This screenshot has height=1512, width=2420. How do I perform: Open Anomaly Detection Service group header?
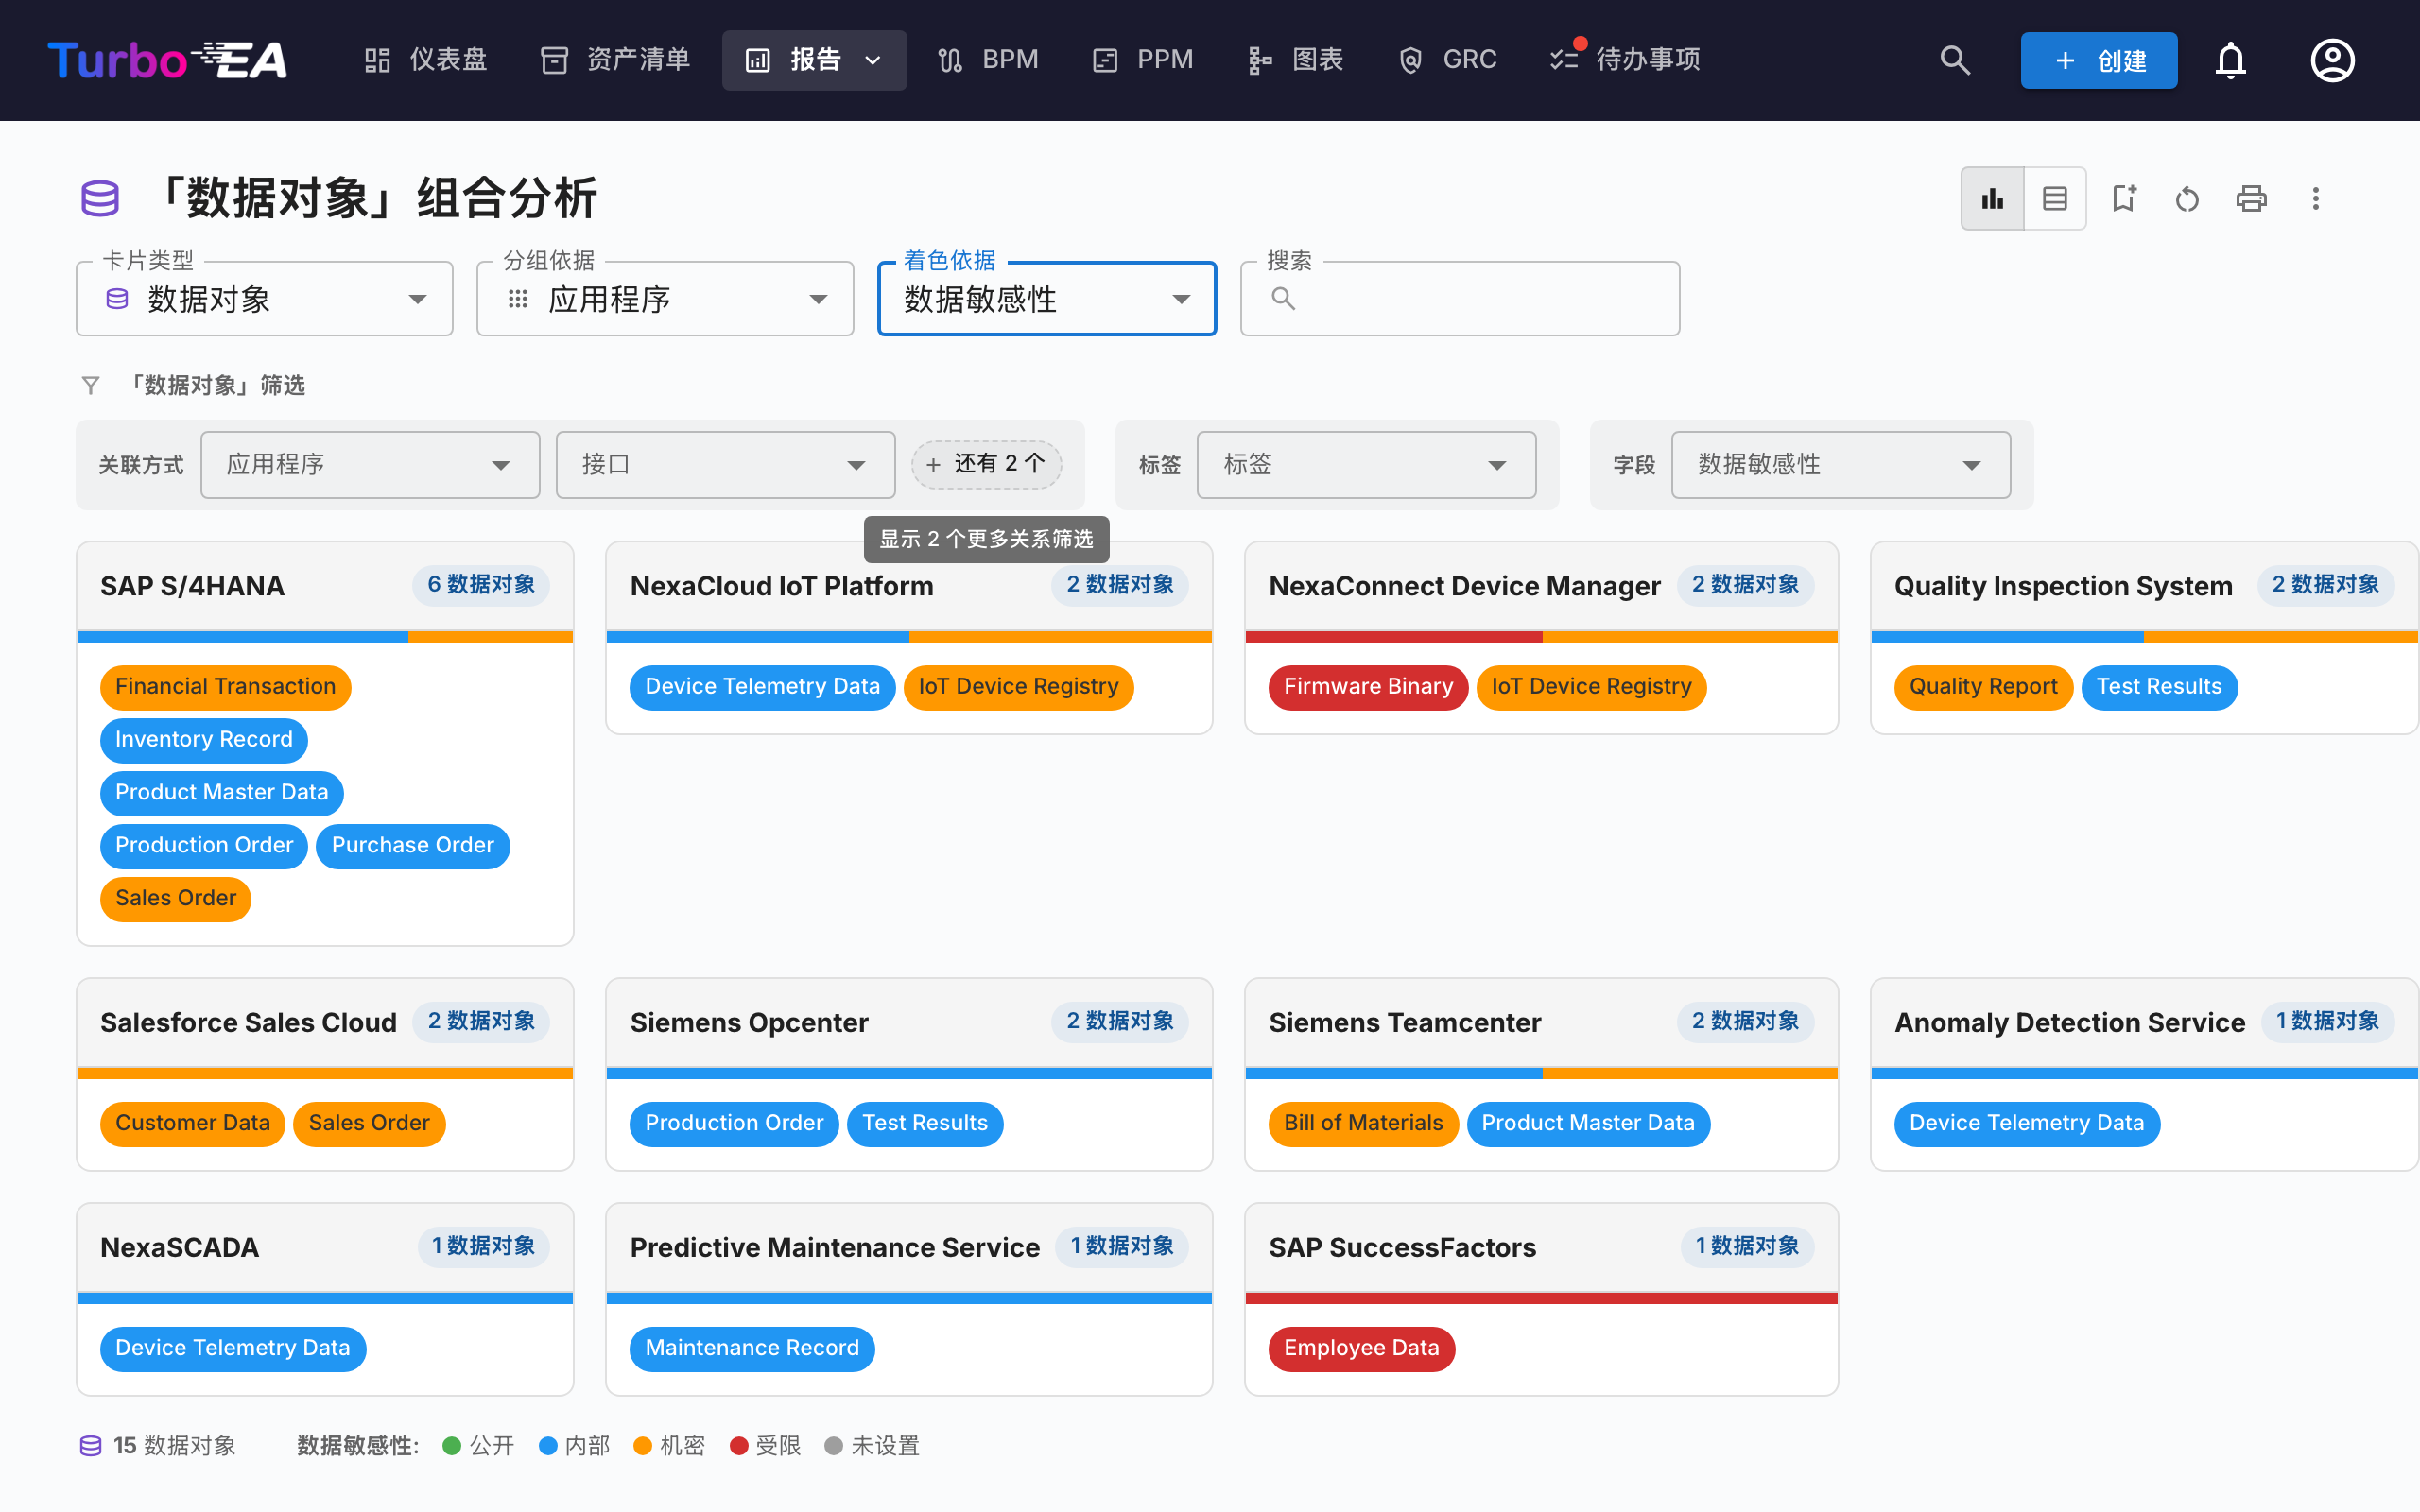(2144, 1023)
